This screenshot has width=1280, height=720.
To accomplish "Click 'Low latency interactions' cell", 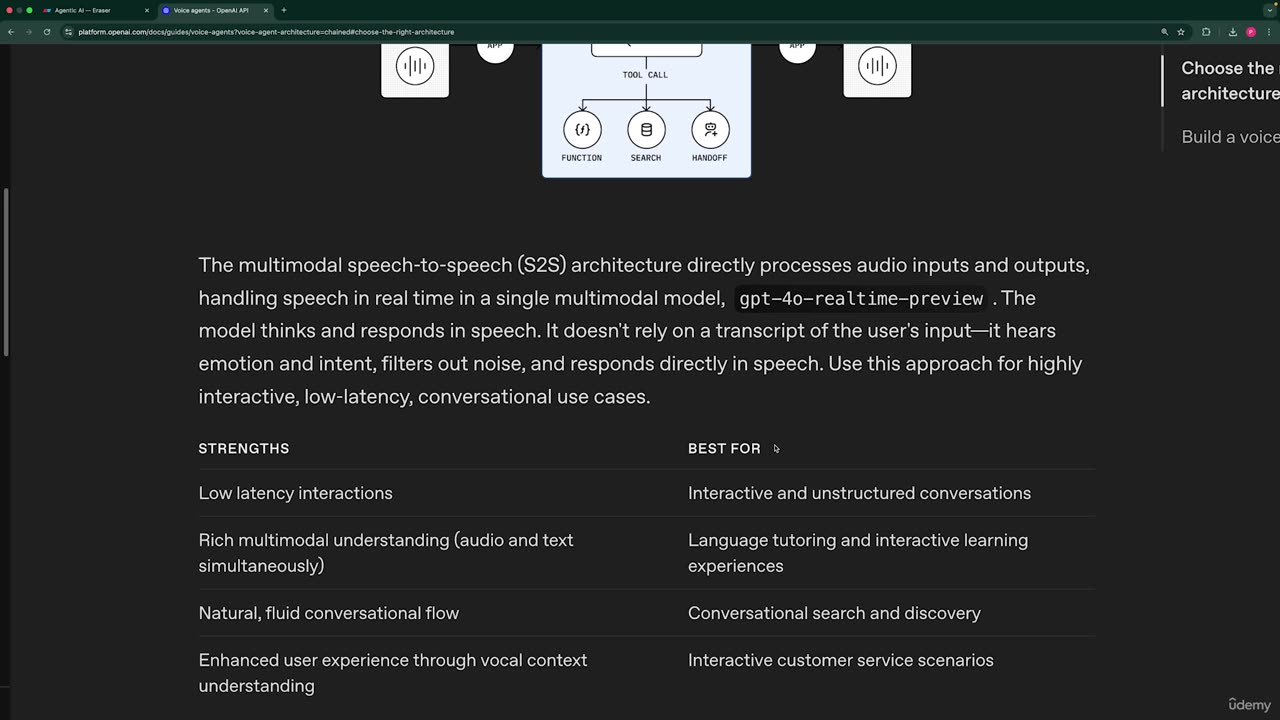I will click(x=295, y=493).
